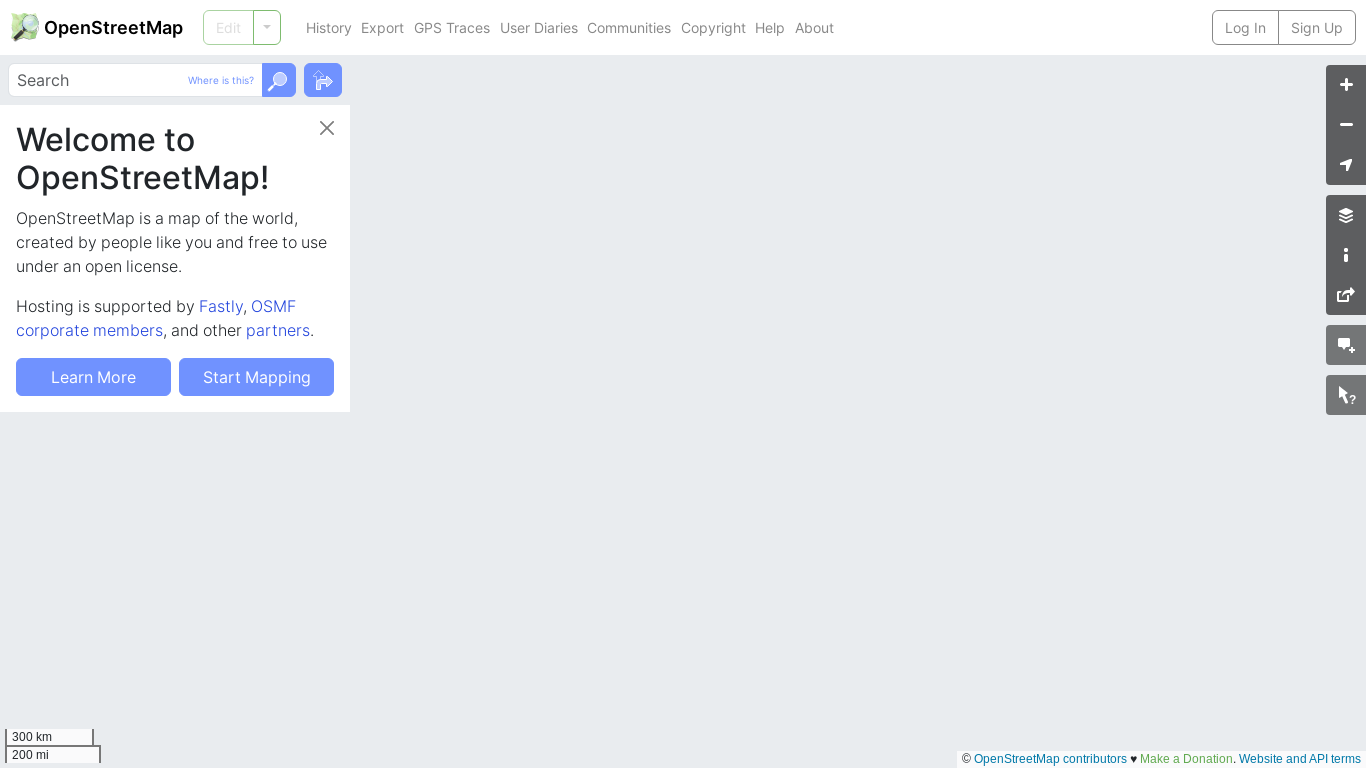Open the map Layers icon

[1346, 215]
